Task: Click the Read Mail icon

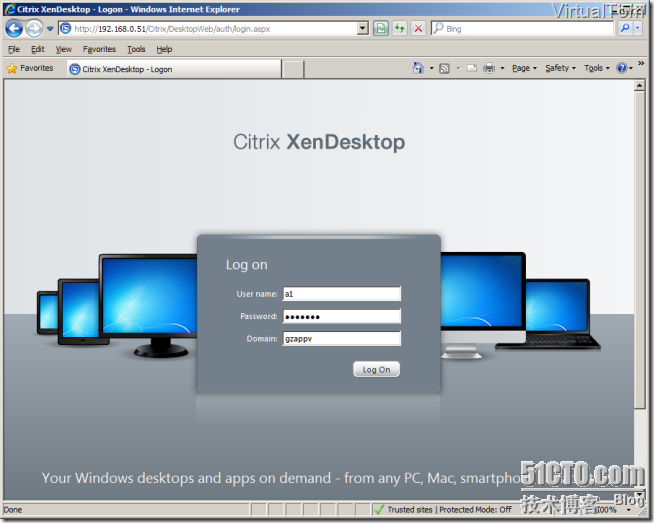Action: tap(472, 68)
